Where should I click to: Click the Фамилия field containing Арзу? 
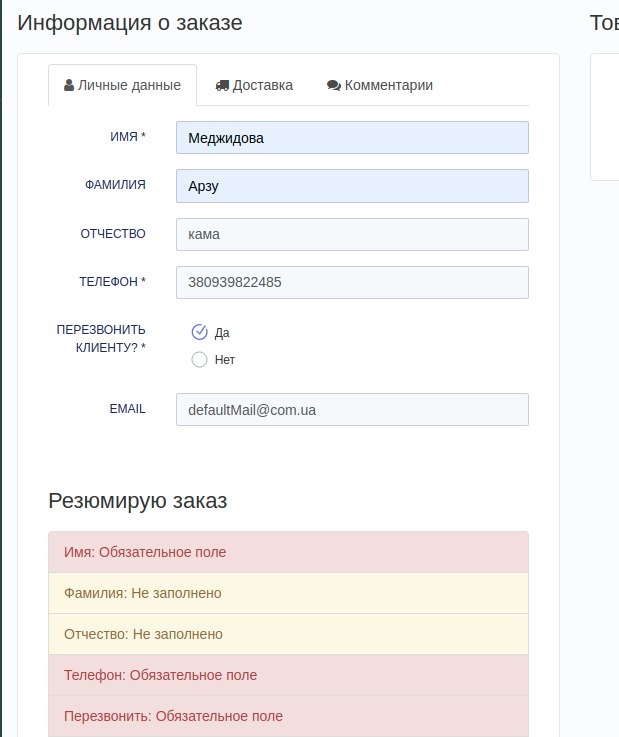coord(353,186)
